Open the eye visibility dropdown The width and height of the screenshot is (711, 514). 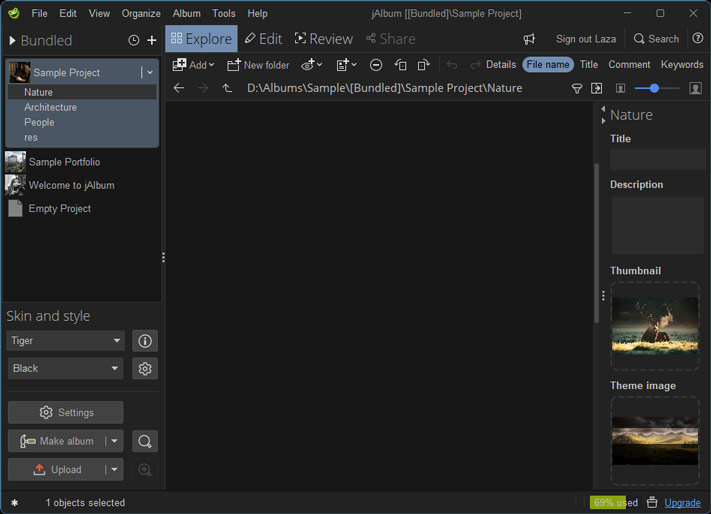pos(312,65)
